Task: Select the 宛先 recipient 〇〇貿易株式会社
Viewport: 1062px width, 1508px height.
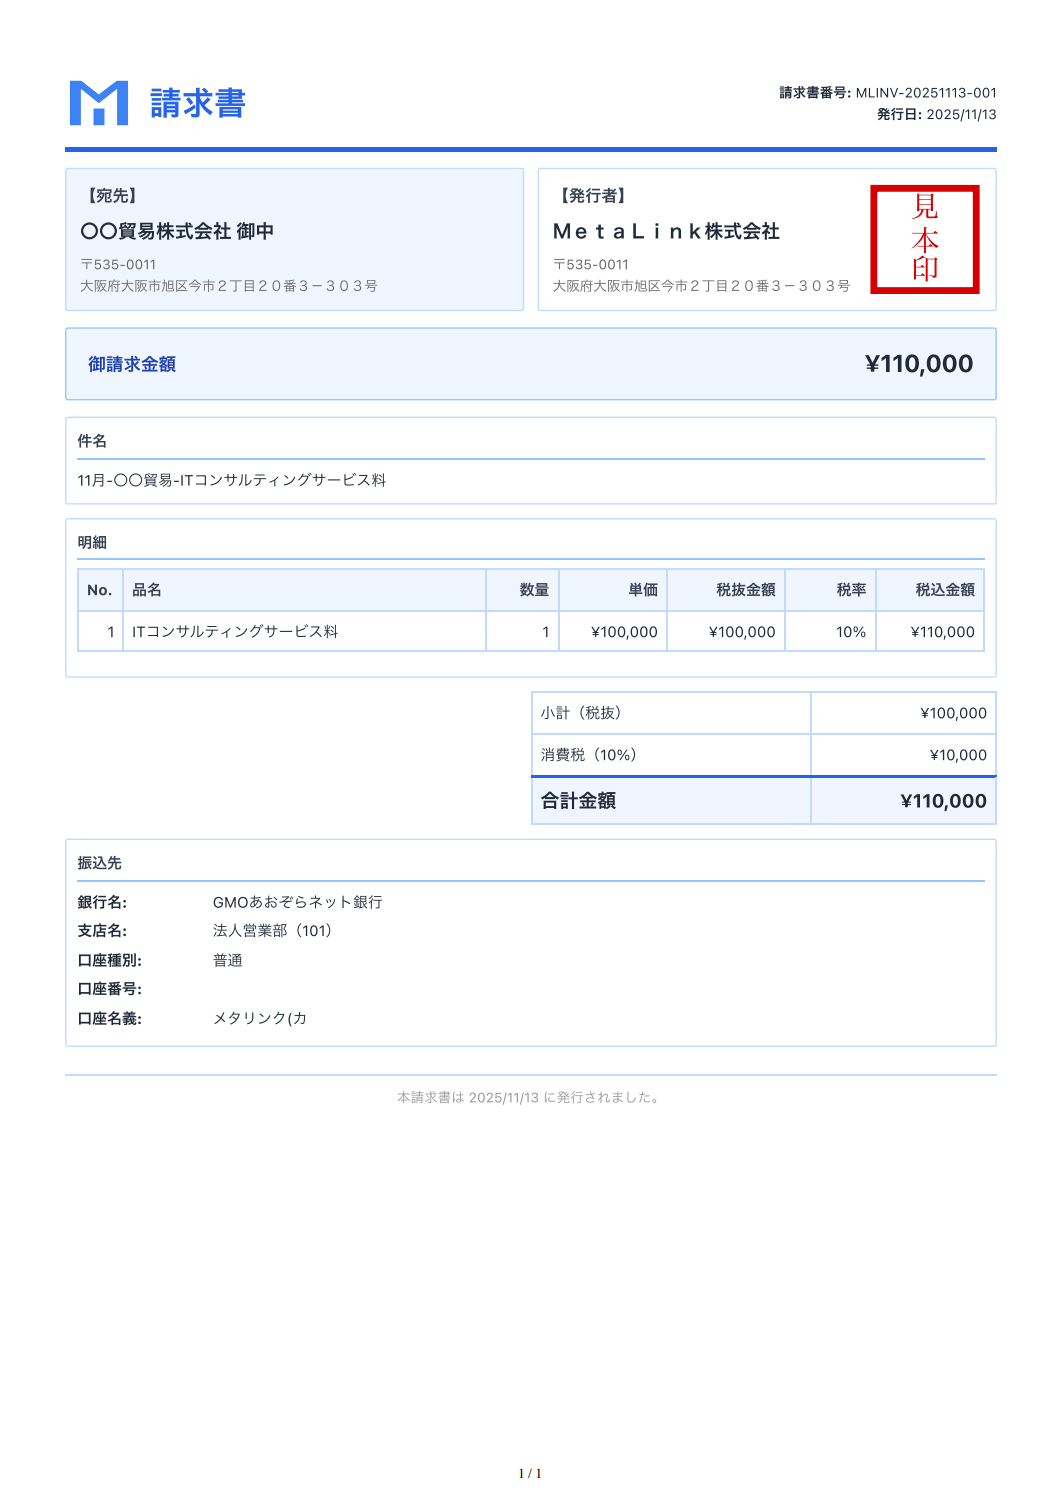Action: coord(178,231)
